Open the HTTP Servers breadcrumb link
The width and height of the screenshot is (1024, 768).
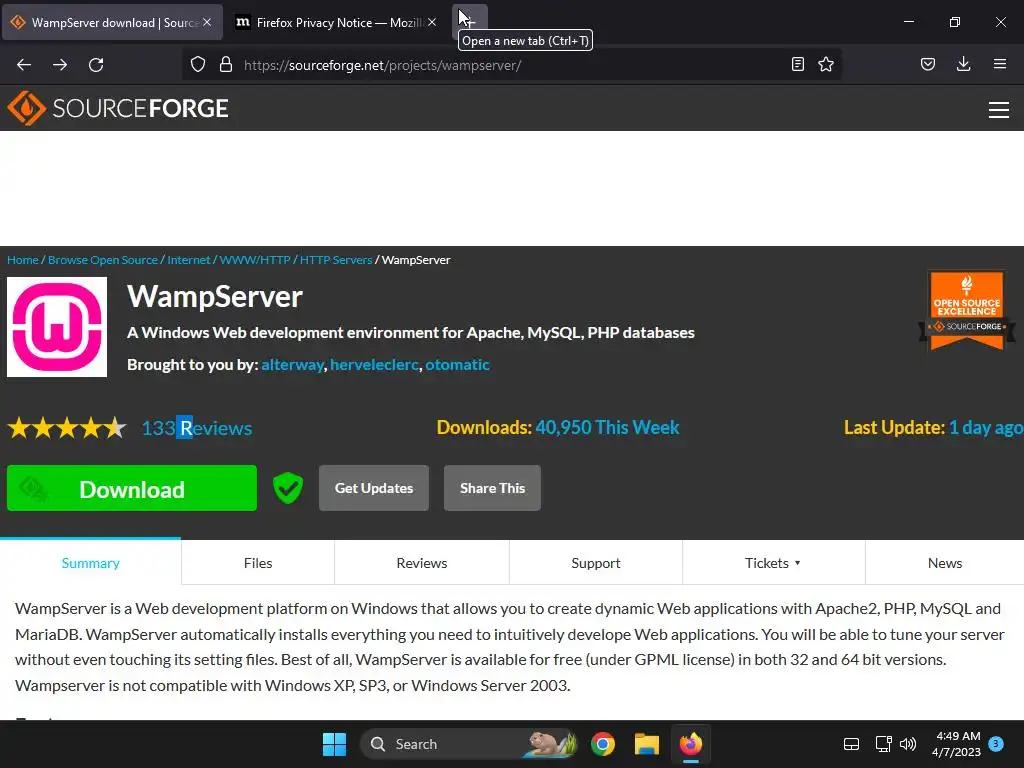[336, 260]
